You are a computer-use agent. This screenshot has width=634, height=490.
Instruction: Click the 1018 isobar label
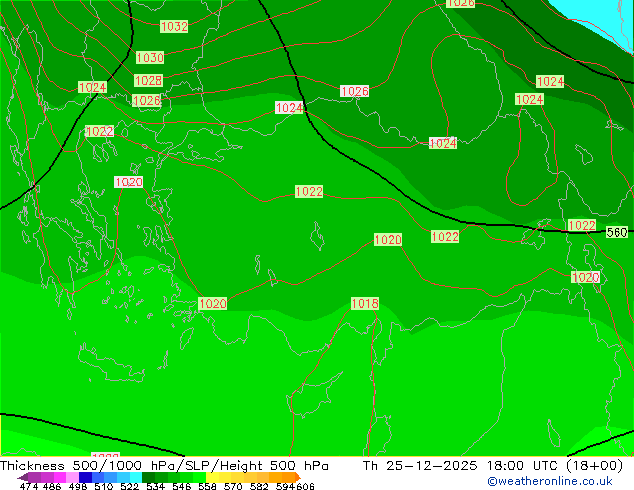(x=365, y=304)
